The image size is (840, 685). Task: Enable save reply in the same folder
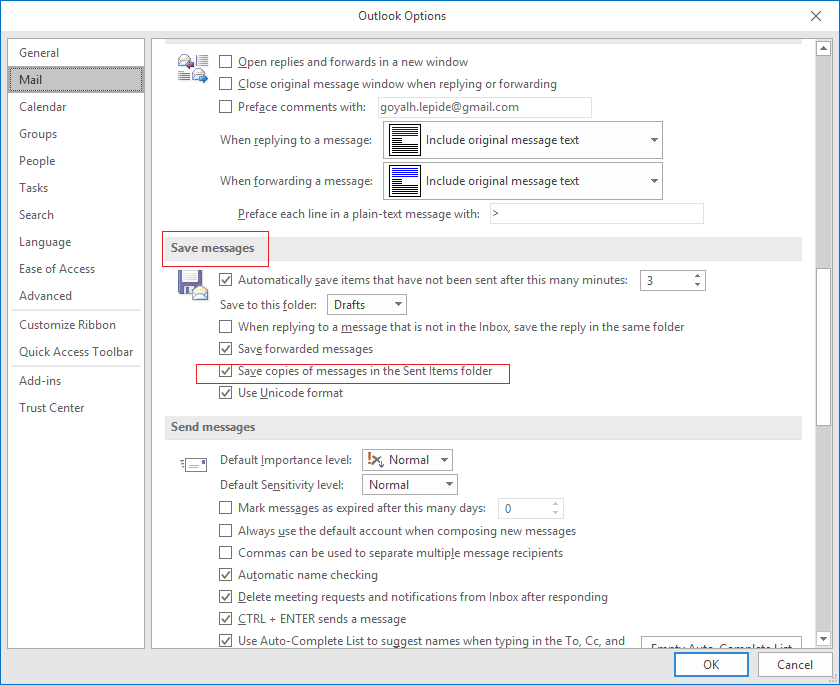coord(226,326)
